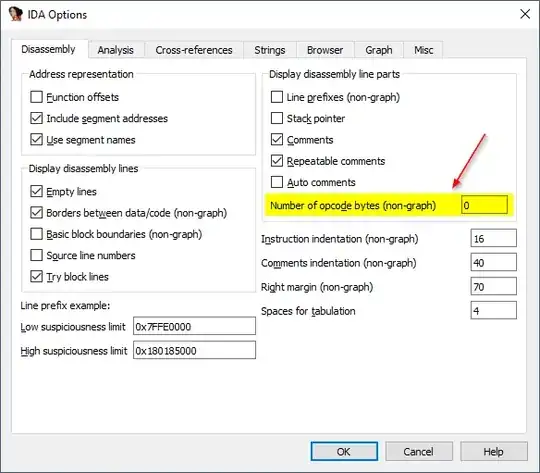Click the Cancel button
Screen dimensions: 540x473
pyautogui.click(x=418, y=451)
